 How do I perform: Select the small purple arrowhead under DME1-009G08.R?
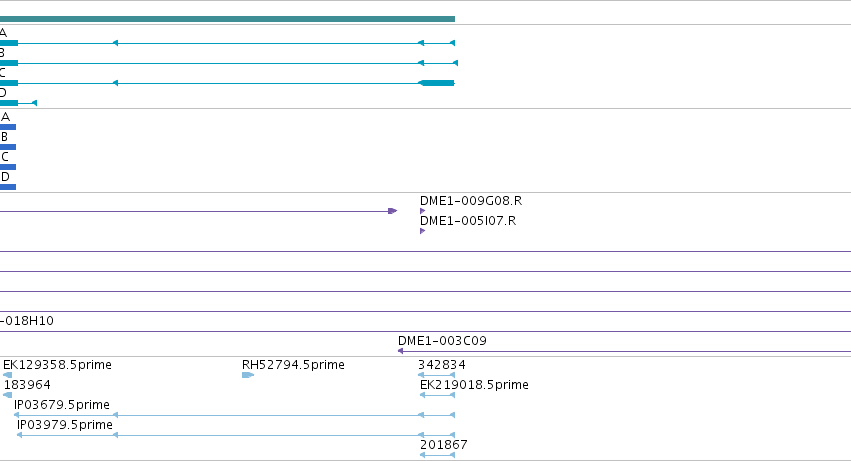[x=423, y=211]
